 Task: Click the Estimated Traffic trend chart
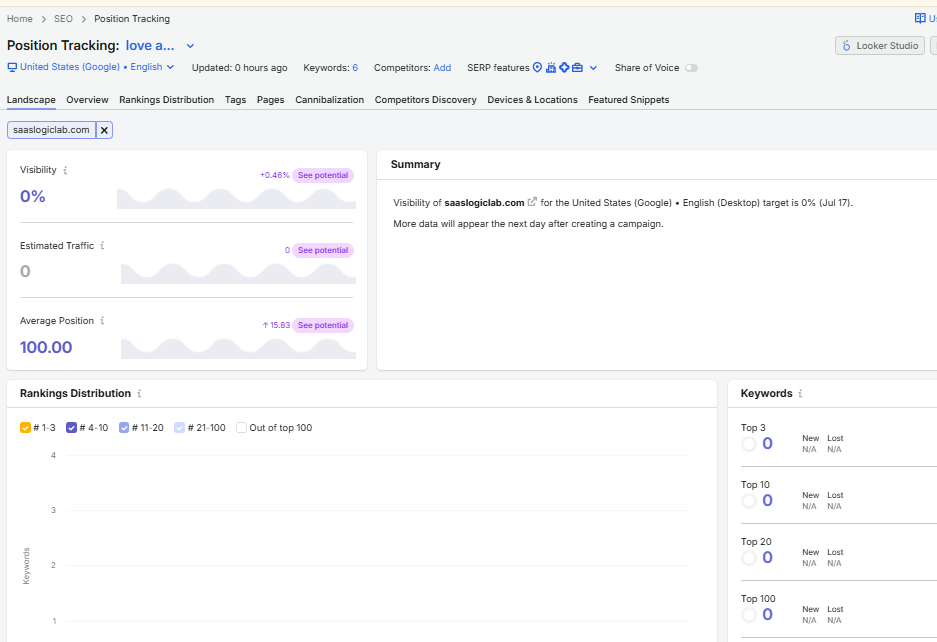click(x=238, y=273)
